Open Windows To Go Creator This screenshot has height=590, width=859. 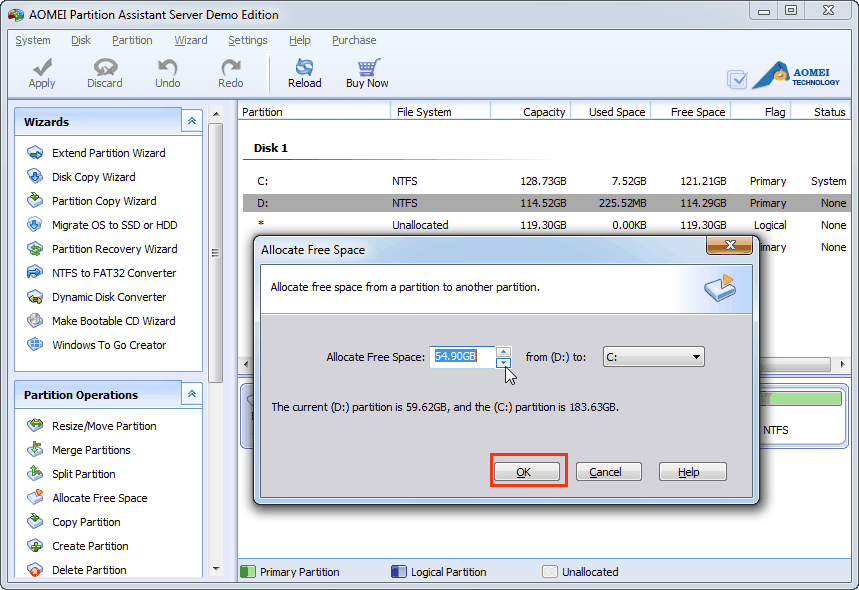[109, 345]
